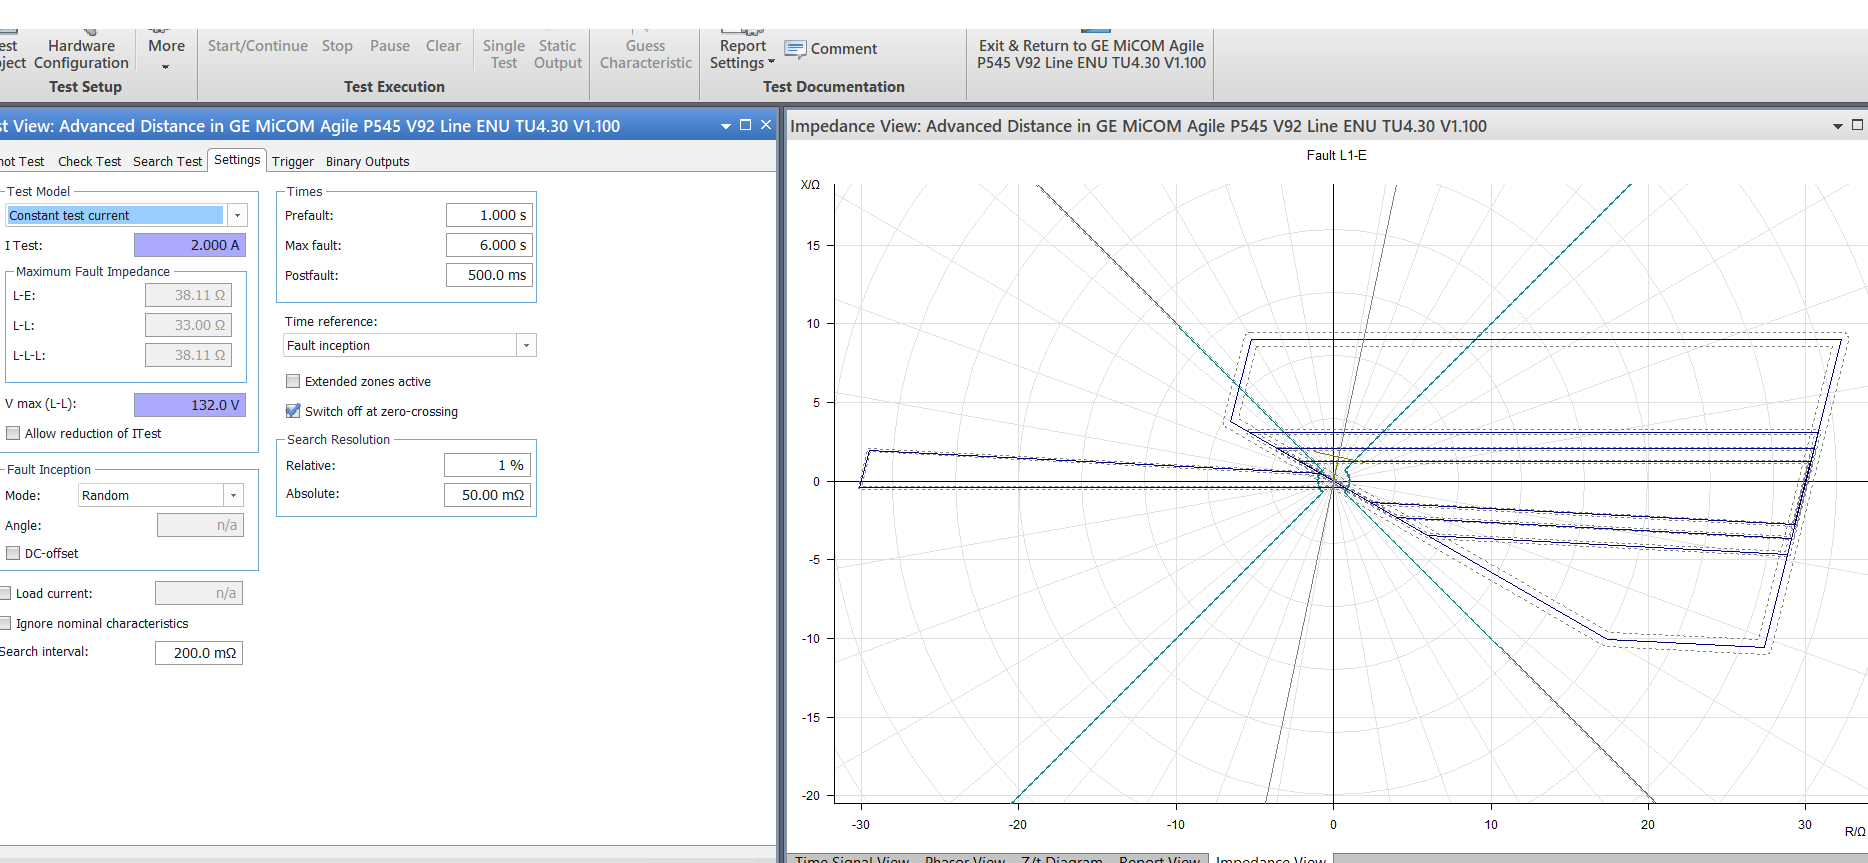Edit the Max fault time field
This screenshot has width=1868, height=863.
pyautogui.click(x=490, y=245)
